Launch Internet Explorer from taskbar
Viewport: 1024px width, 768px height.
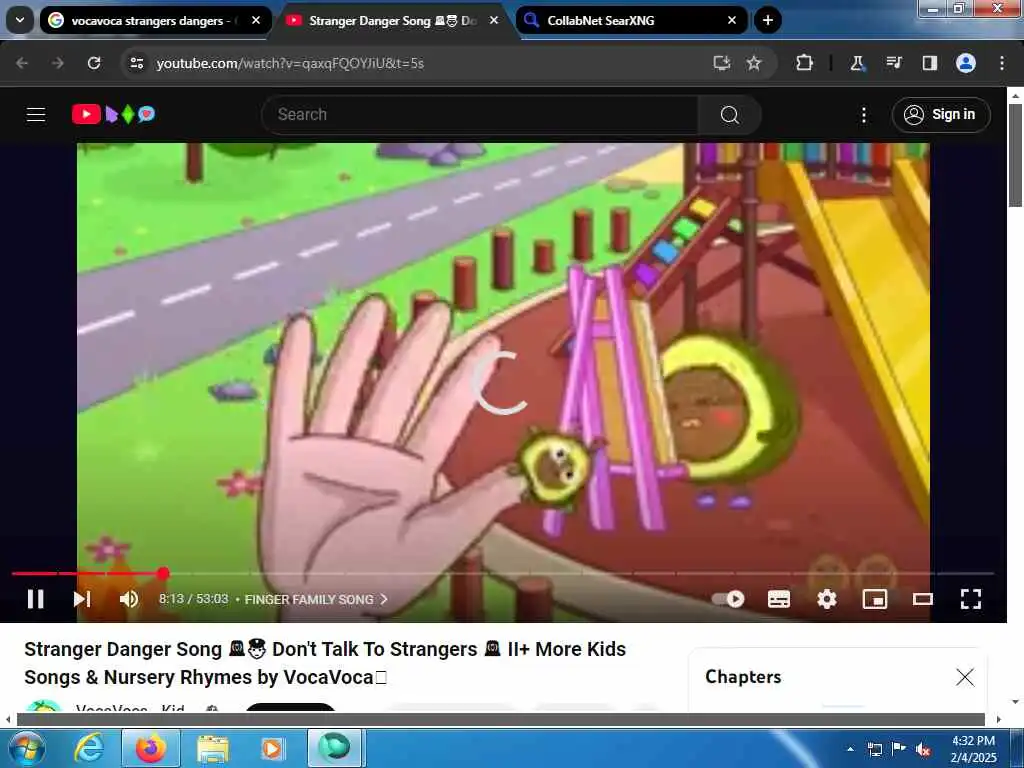point(89,748)
